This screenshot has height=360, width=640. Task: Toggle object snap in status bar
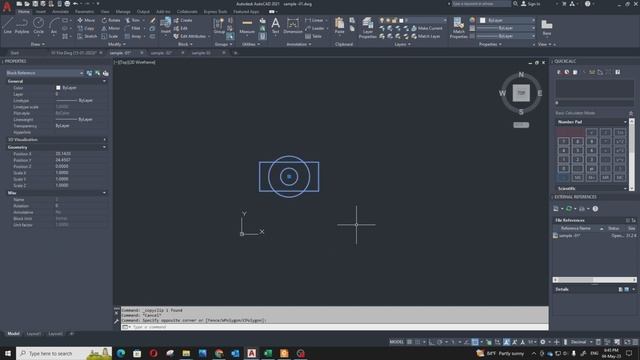[x=475, y=342]
